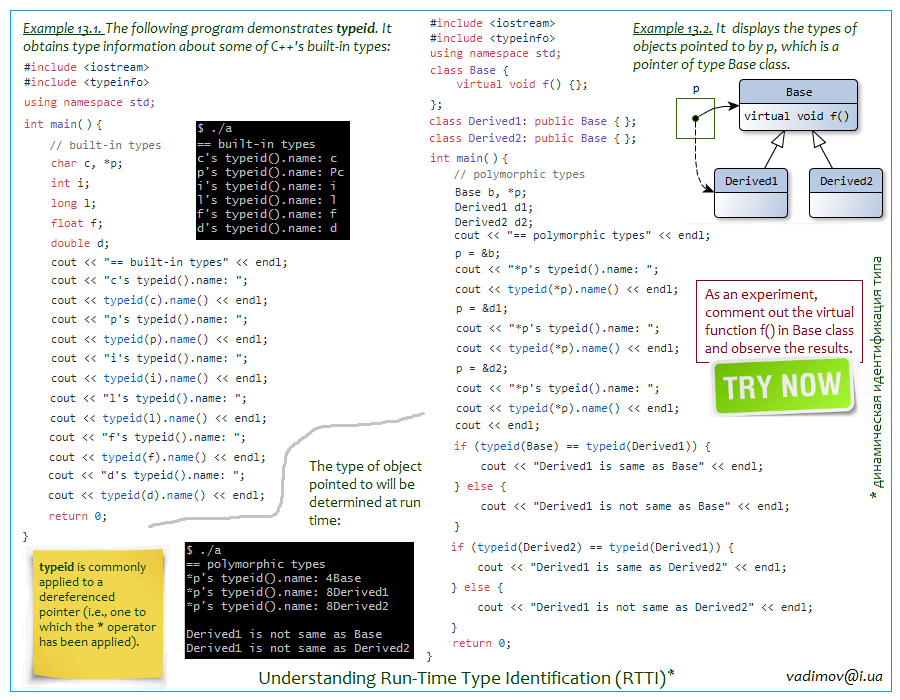The width and height of the screenshot is (900, 700).
Task: Click the Example 13.2. heading link
Action: (x=673, y=28)
